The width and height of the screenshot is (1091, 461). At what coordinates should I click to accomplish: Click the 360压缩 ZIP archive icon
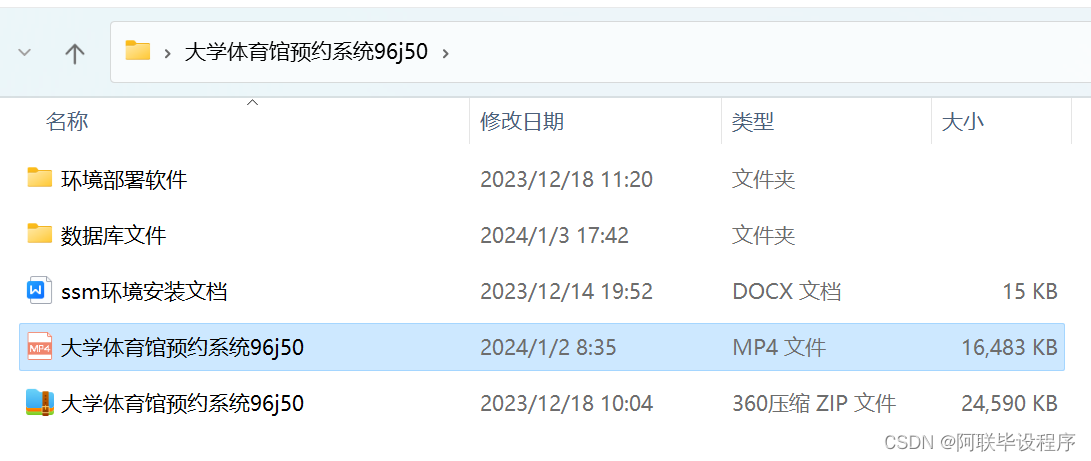40,402
